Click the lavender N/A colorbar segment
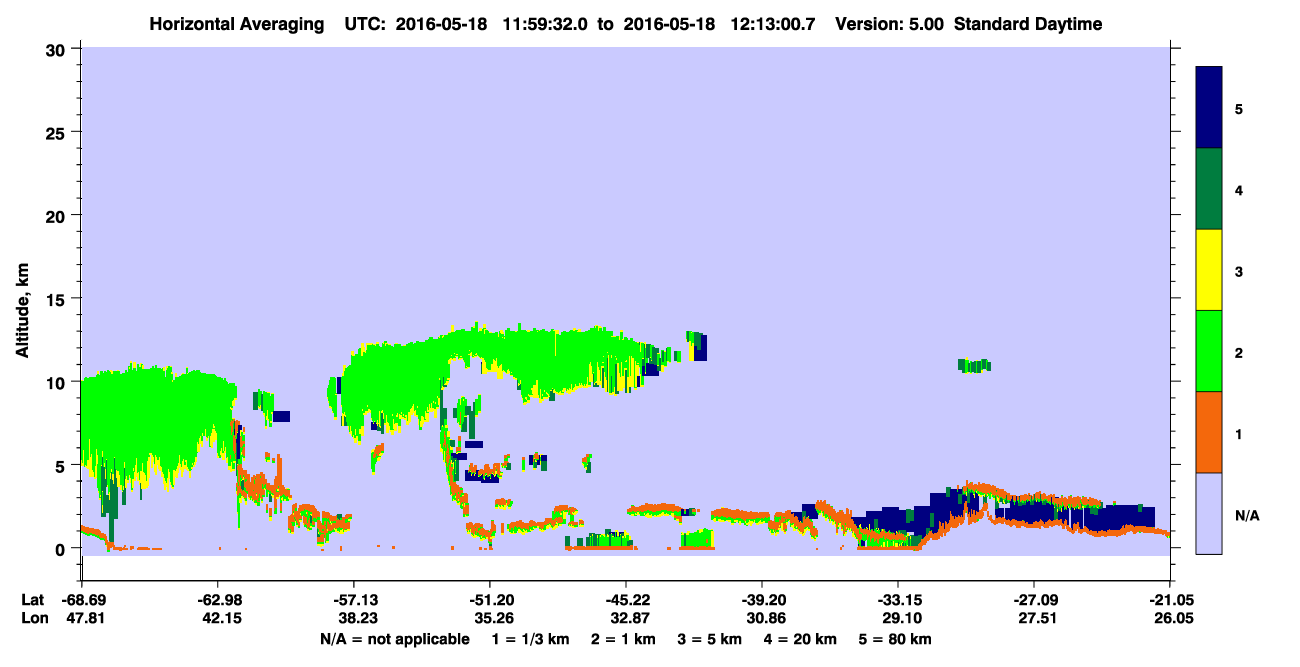This screenshot has height=667, width=1300. pyautogui.click(x=1209, y=513)
